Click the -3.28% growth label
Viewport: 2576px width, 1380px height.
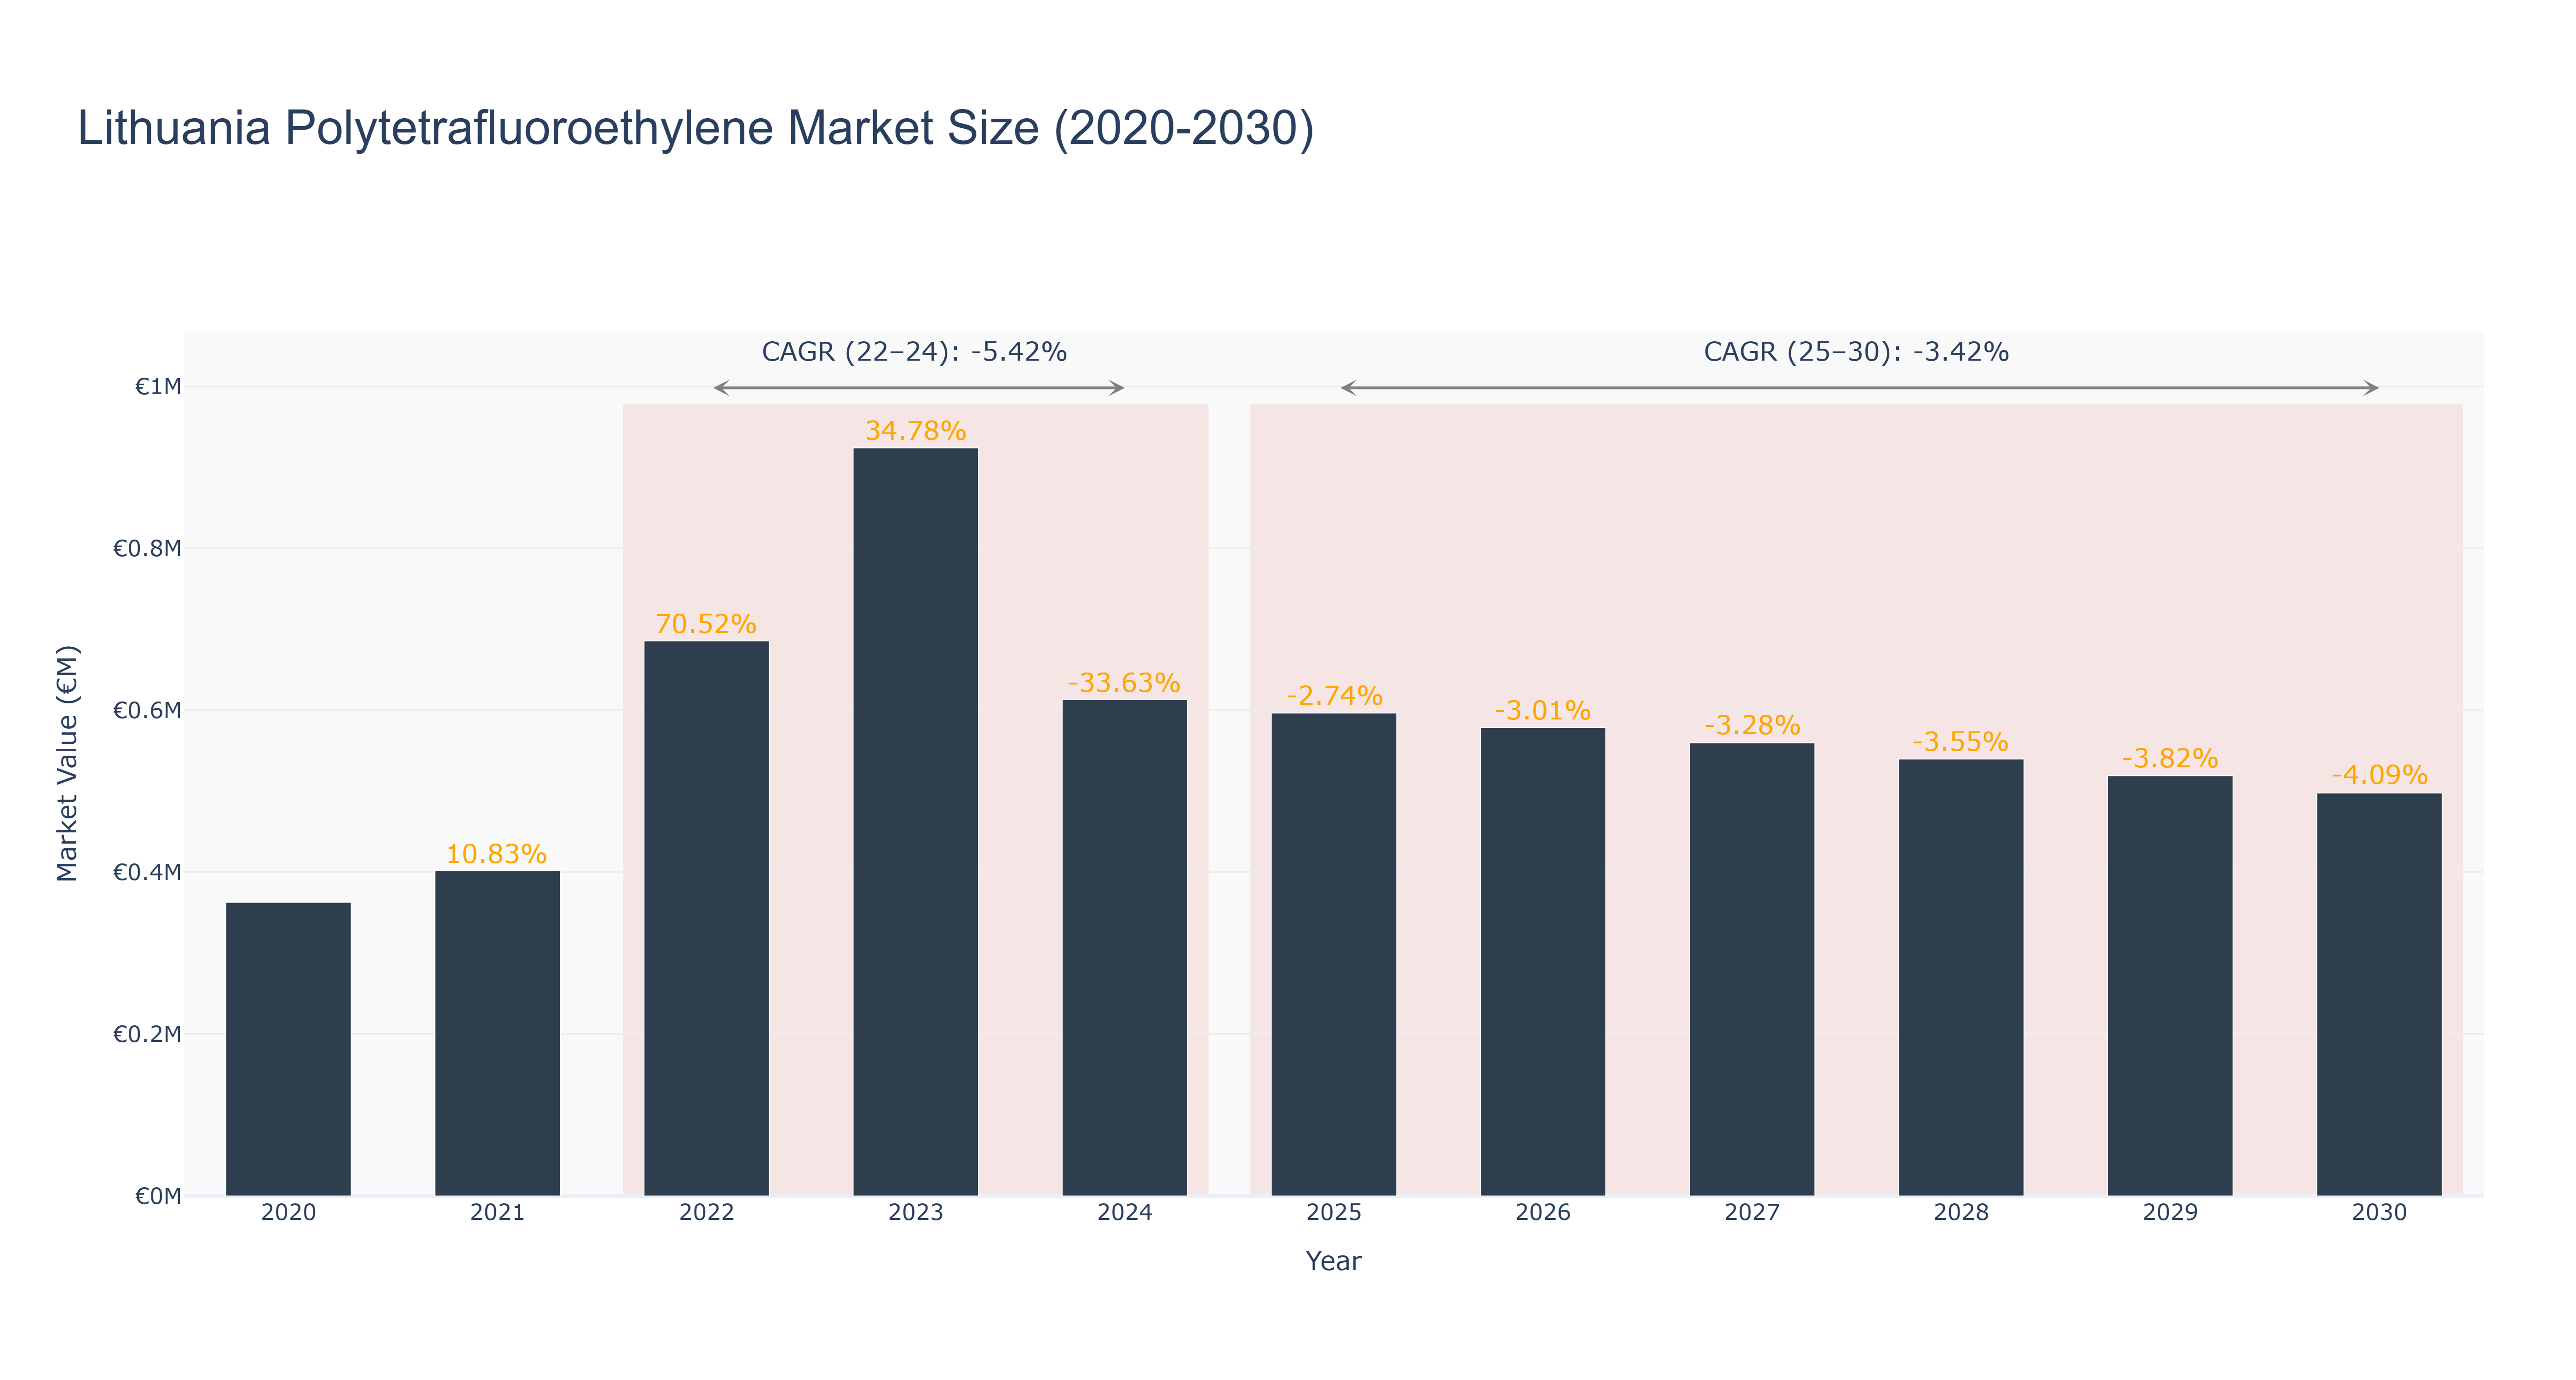tap(1752, 726)
